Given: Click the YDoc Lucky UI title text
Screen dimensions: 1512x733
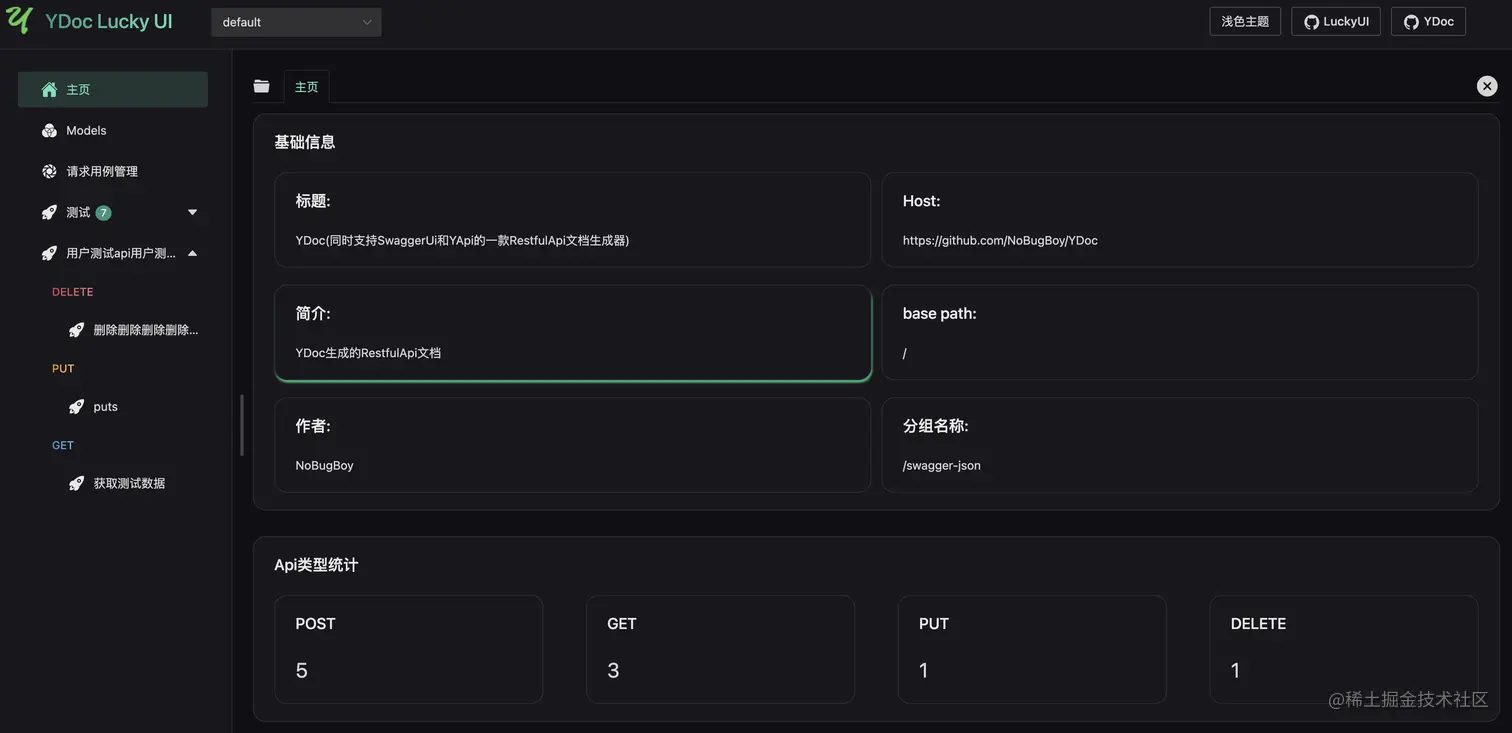Looking at the screenshot, I should pos(109,21).
